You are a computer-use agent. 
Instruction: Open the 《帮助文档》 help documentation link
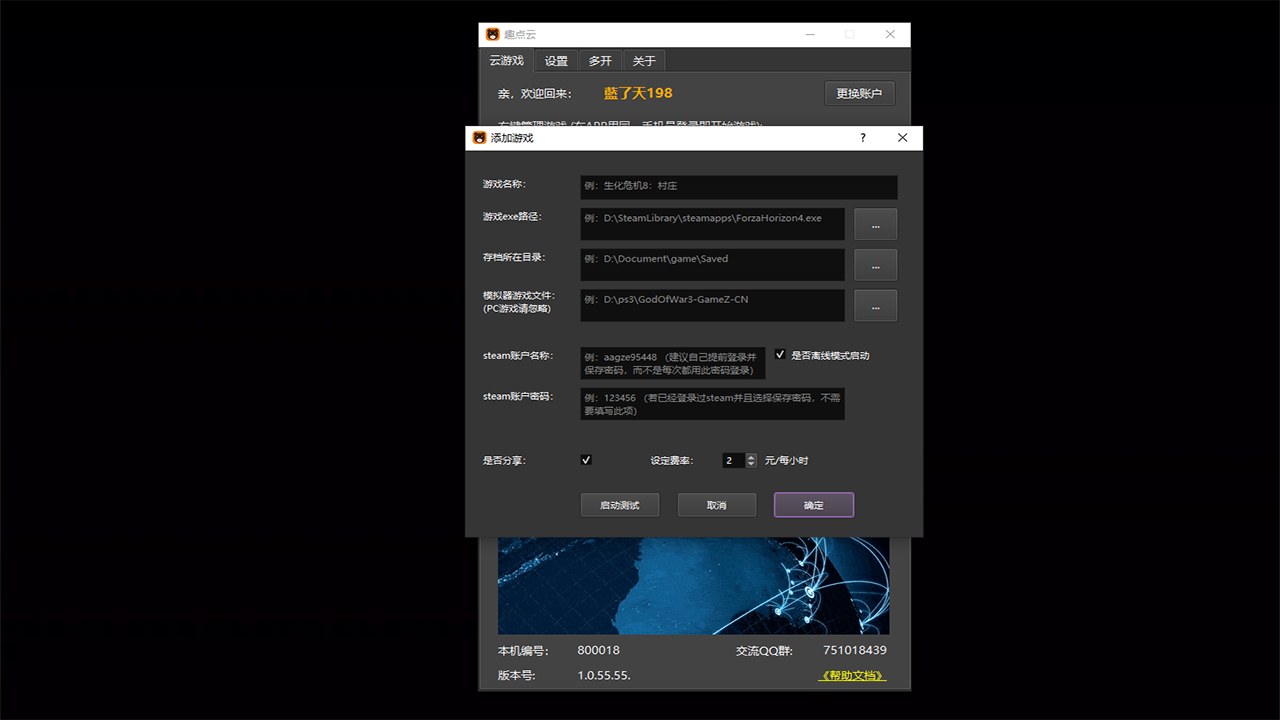(x=851, y=675)
